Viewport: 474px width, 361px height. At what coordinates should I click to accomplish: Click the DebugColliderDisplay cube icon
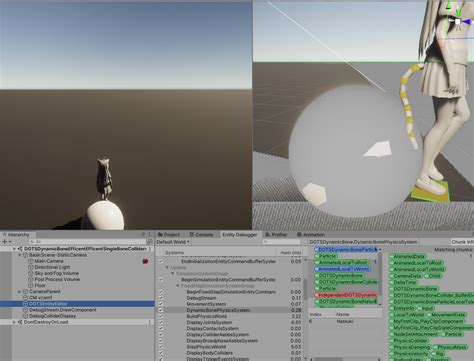pos(25,316)
